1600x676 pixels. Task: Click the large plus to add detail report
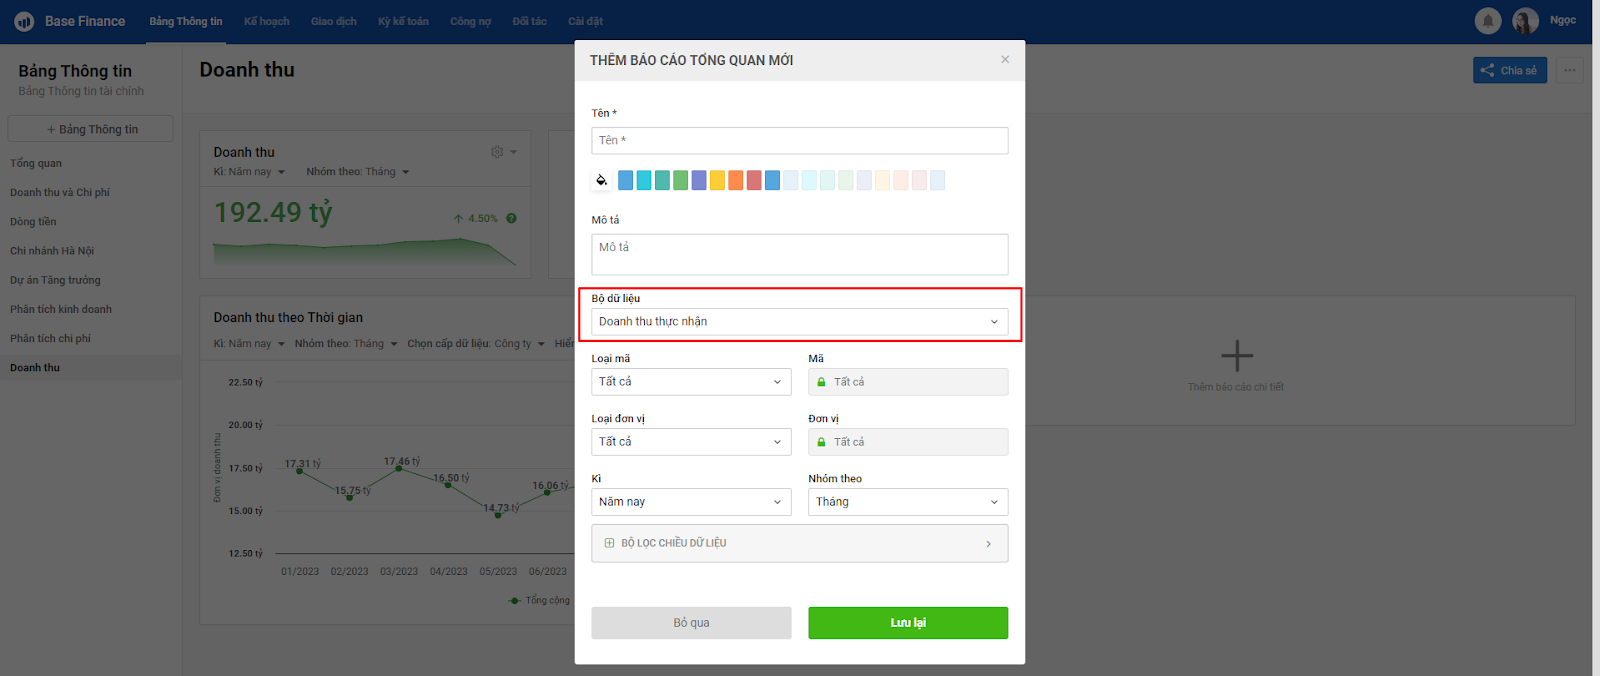pos(1237,355)
